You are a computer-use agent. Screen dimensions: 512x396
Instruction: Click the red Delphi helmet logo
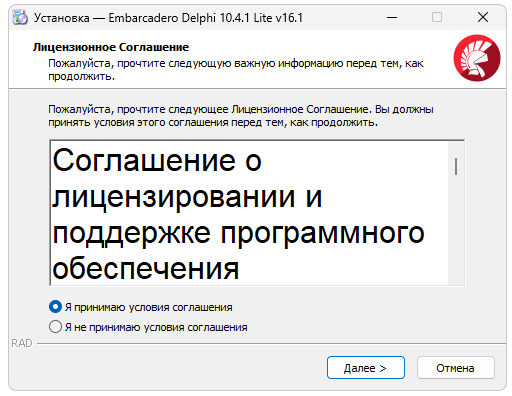[x=477, y=58]
